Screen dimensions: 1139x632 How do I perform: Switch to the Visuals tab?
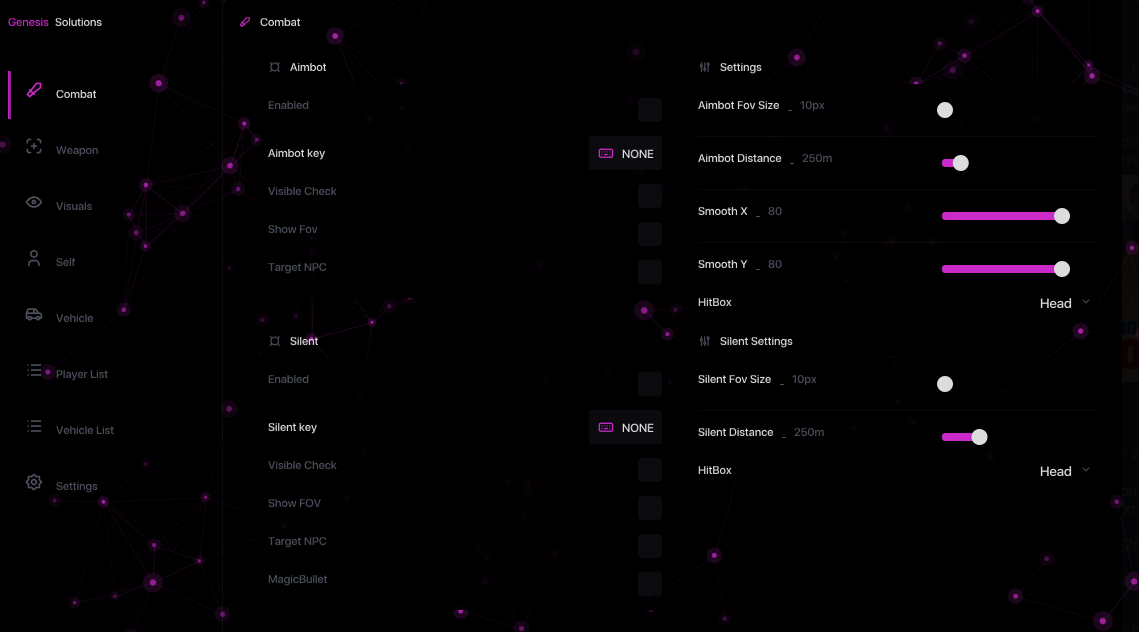point(74,206)
